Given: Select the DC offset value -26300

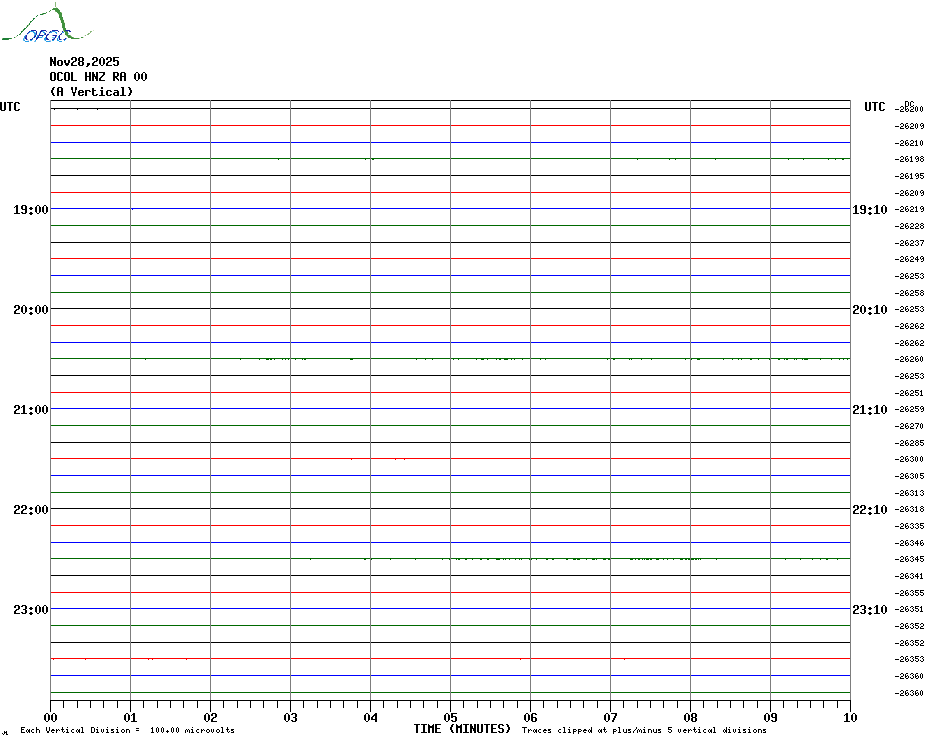Looking at the screenshot, I should tap(910, 460).
